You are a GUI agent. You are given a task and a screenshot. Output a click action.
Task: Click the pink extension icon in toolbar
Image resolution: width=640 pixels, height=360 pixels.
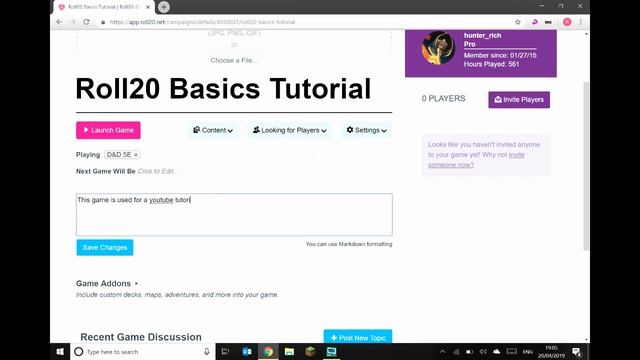535,22
